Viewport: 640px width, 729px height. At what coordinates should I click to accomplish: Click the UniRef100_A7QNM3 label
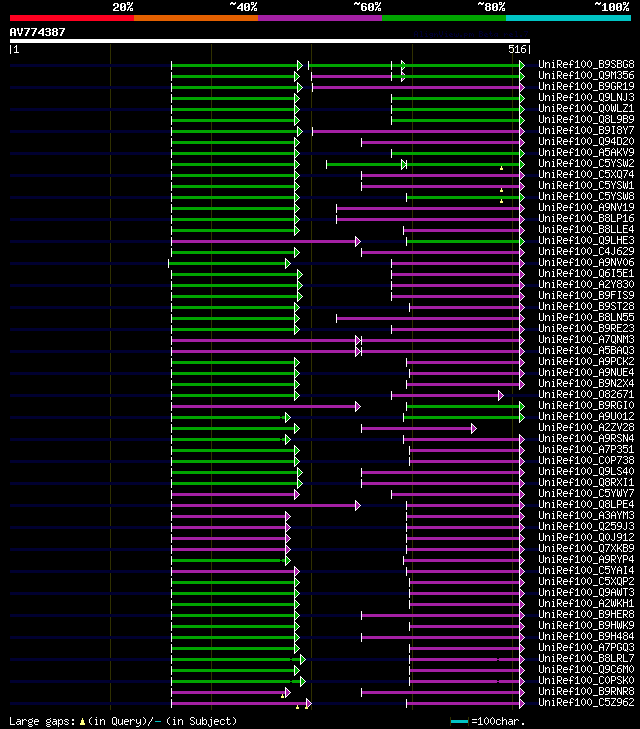point(586,339)
